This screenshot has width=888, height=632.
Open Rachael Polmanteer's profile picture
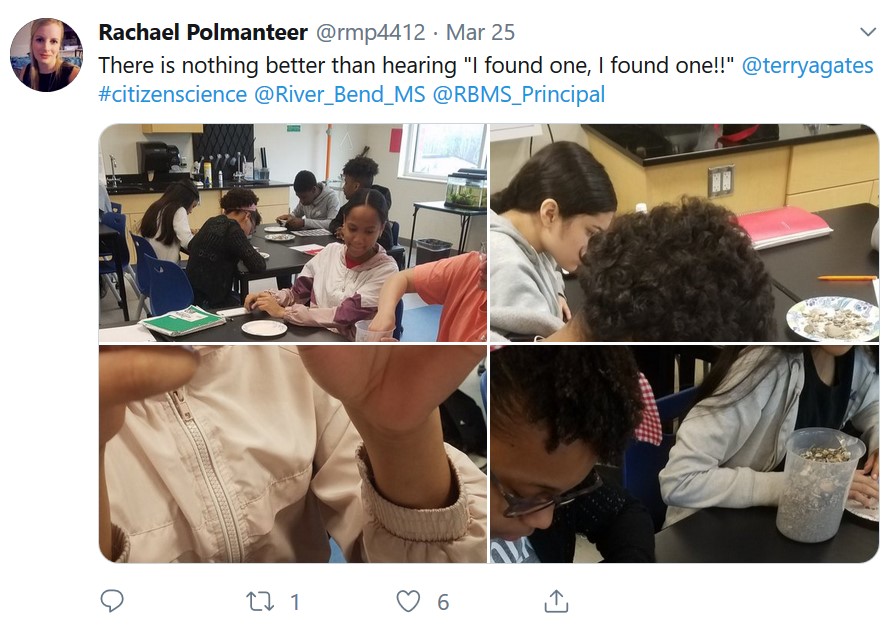[x=47, y=55]
